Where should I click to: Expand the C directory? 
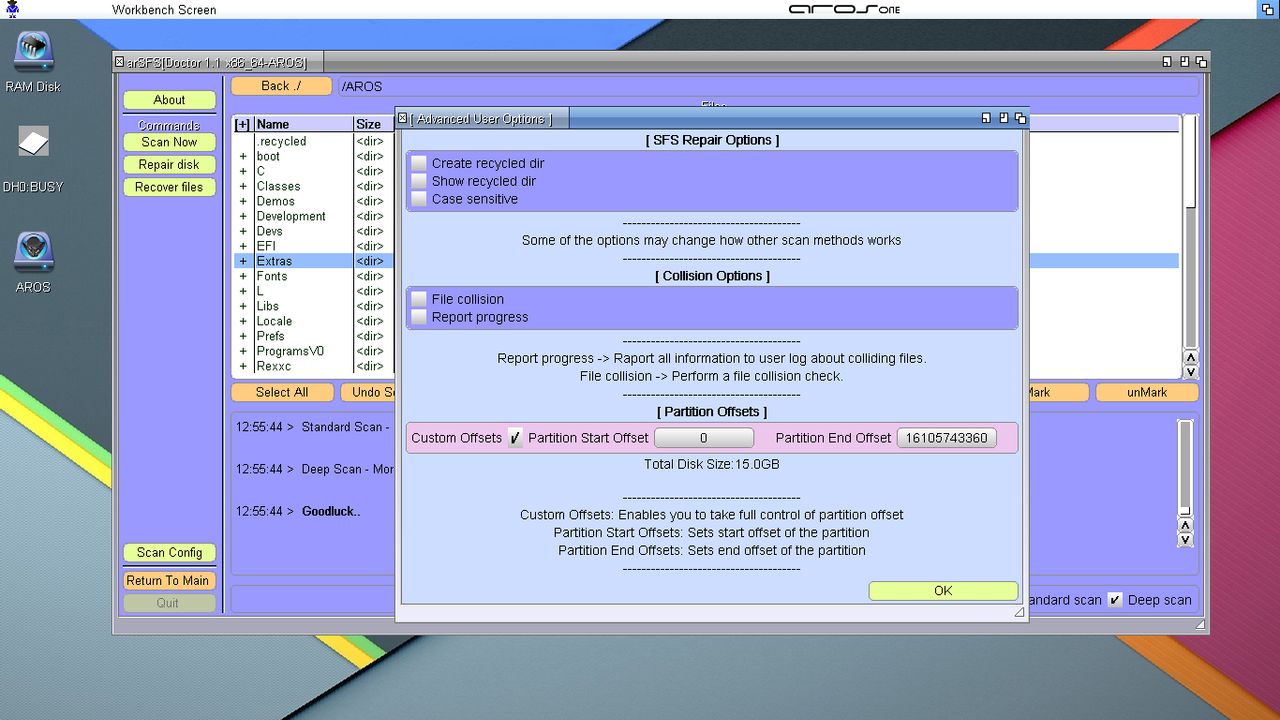click(242, 171)
